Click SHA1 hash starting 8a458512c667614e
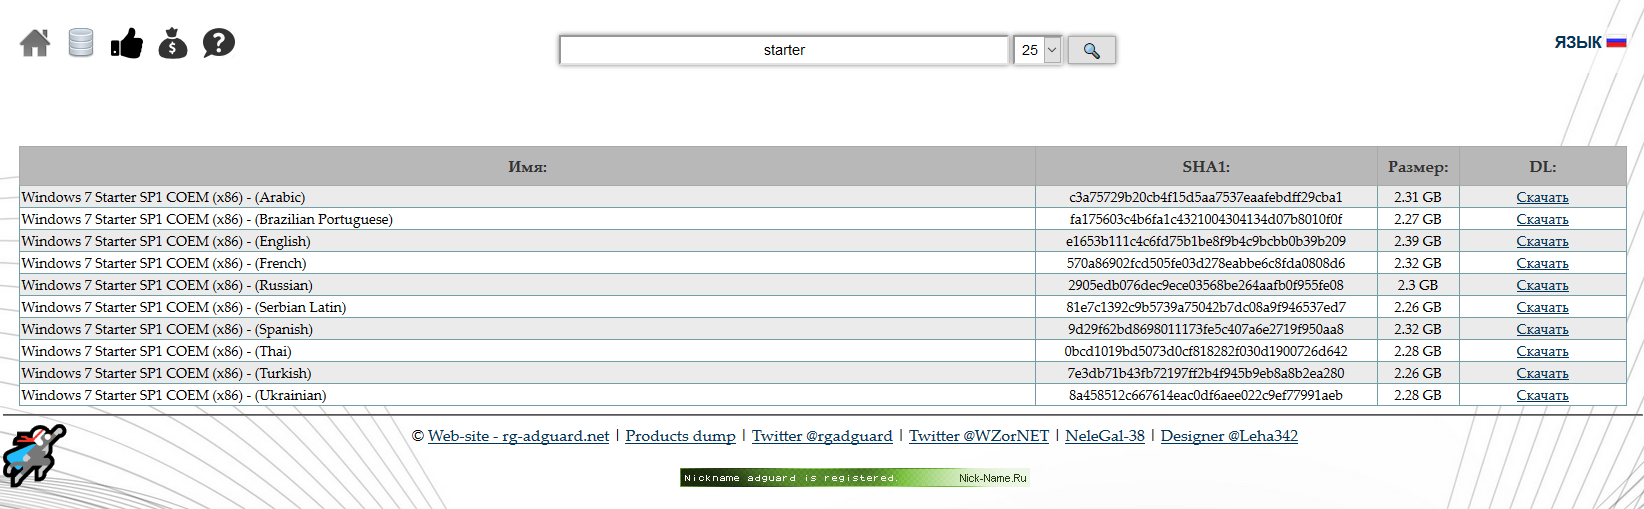 pos(1206,395)
